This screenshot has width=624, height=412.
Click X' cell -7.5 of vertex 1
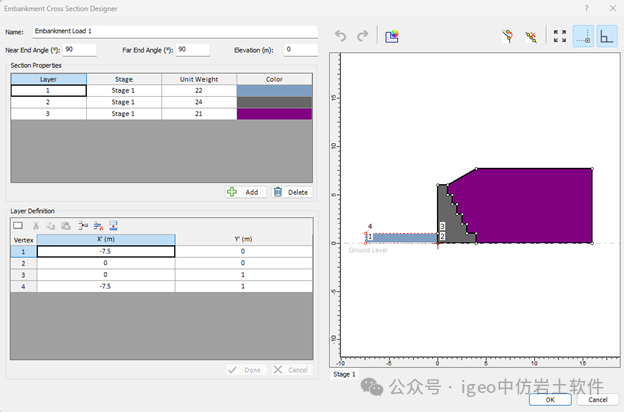pyautogui.click(x=106, y=252)
